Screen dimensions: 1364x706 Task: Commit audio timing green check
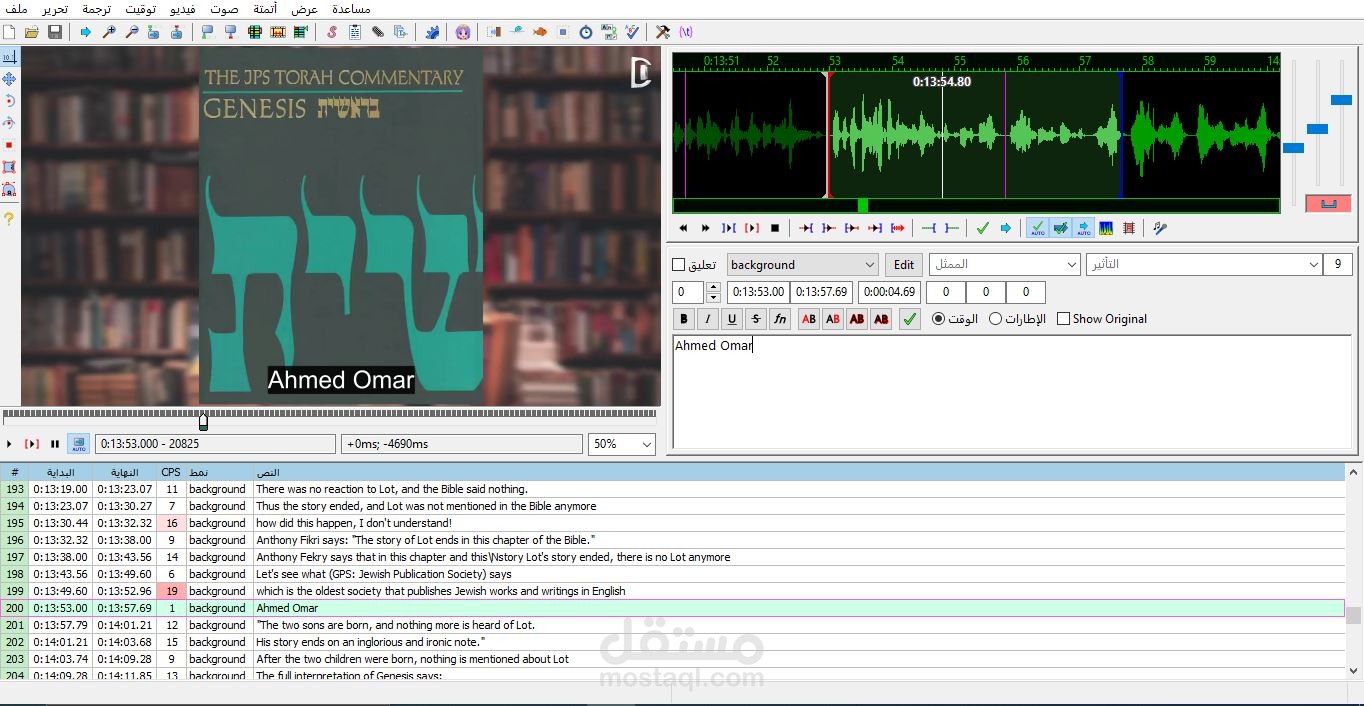(x=983, y=228)
